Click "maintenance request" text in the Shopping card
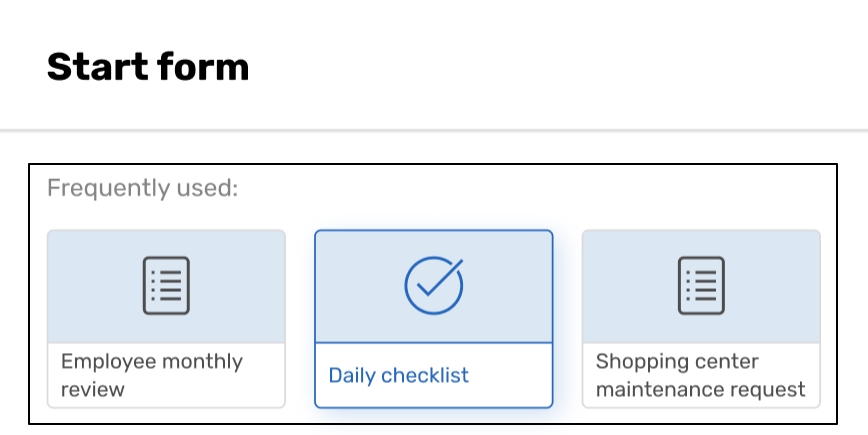Screen dimensions: 868x435 (x=700, y=389)
